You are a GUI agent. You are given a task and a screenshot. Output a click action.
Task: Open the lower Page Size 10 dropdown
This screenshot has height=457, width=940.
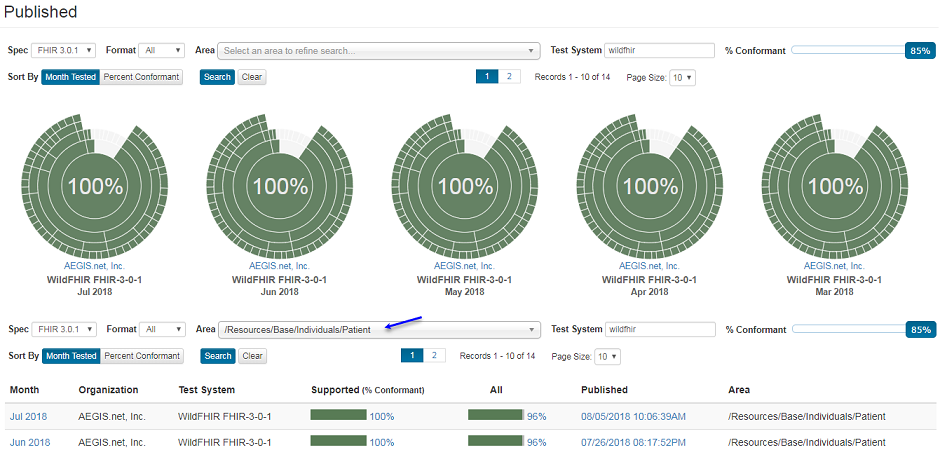tap(607, 356)
